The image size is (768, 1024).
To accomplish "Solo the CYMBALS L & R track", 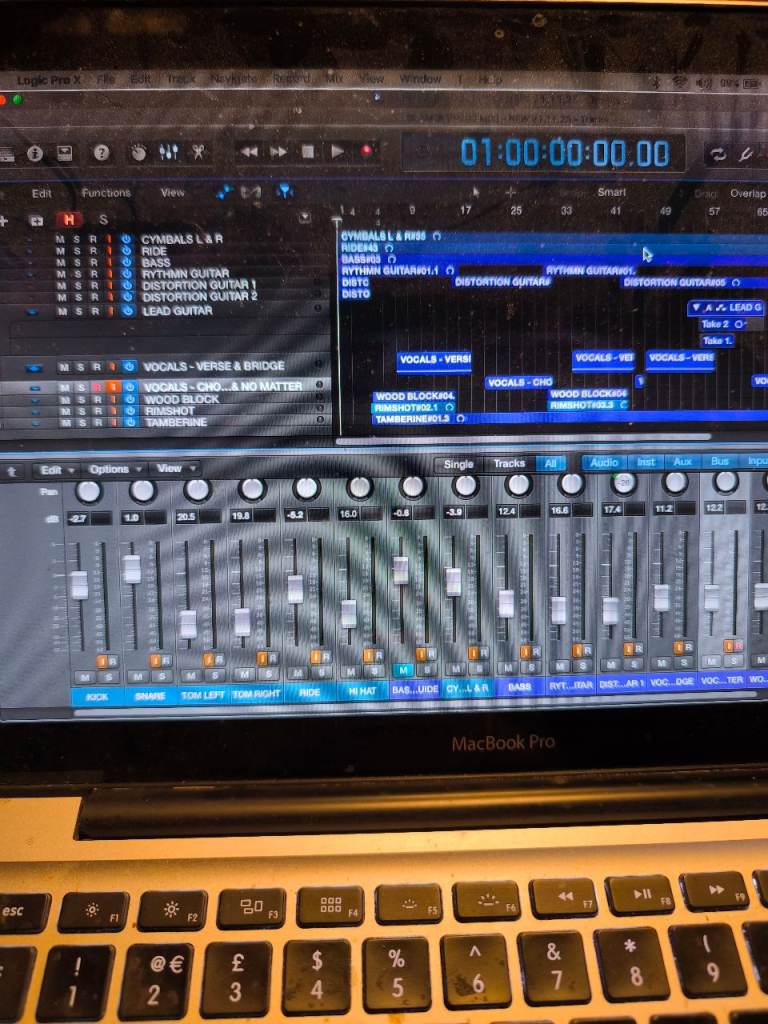I will [78, 240].
